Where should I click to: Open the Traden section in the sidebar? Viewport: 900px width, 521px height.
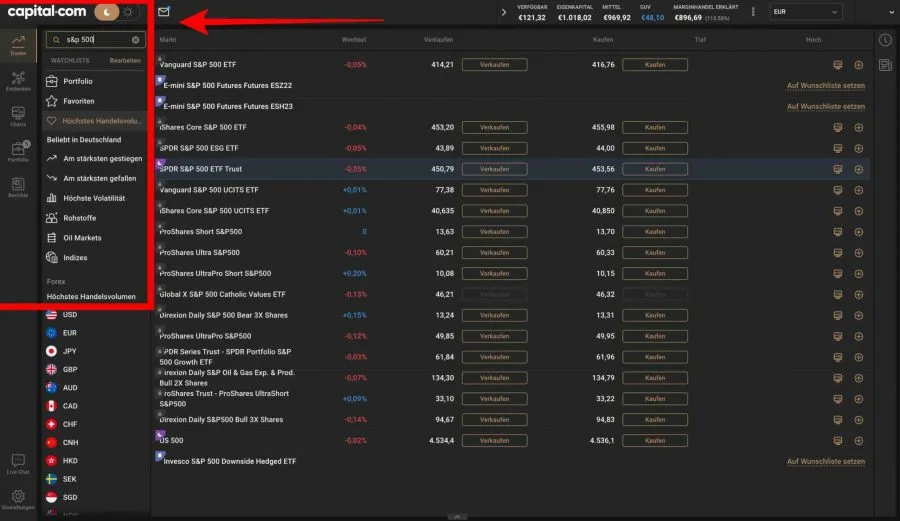tap(18, 45)
